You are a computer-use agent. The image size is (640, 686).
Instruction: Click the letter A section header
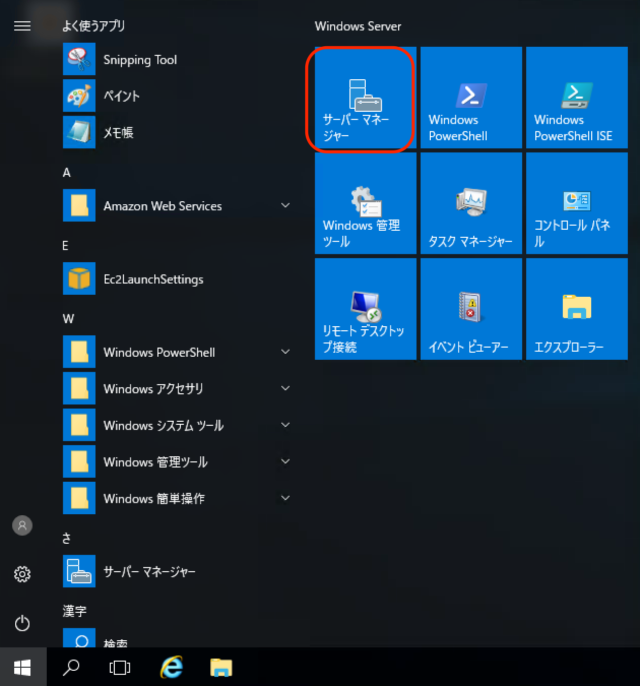click(66, 172)
